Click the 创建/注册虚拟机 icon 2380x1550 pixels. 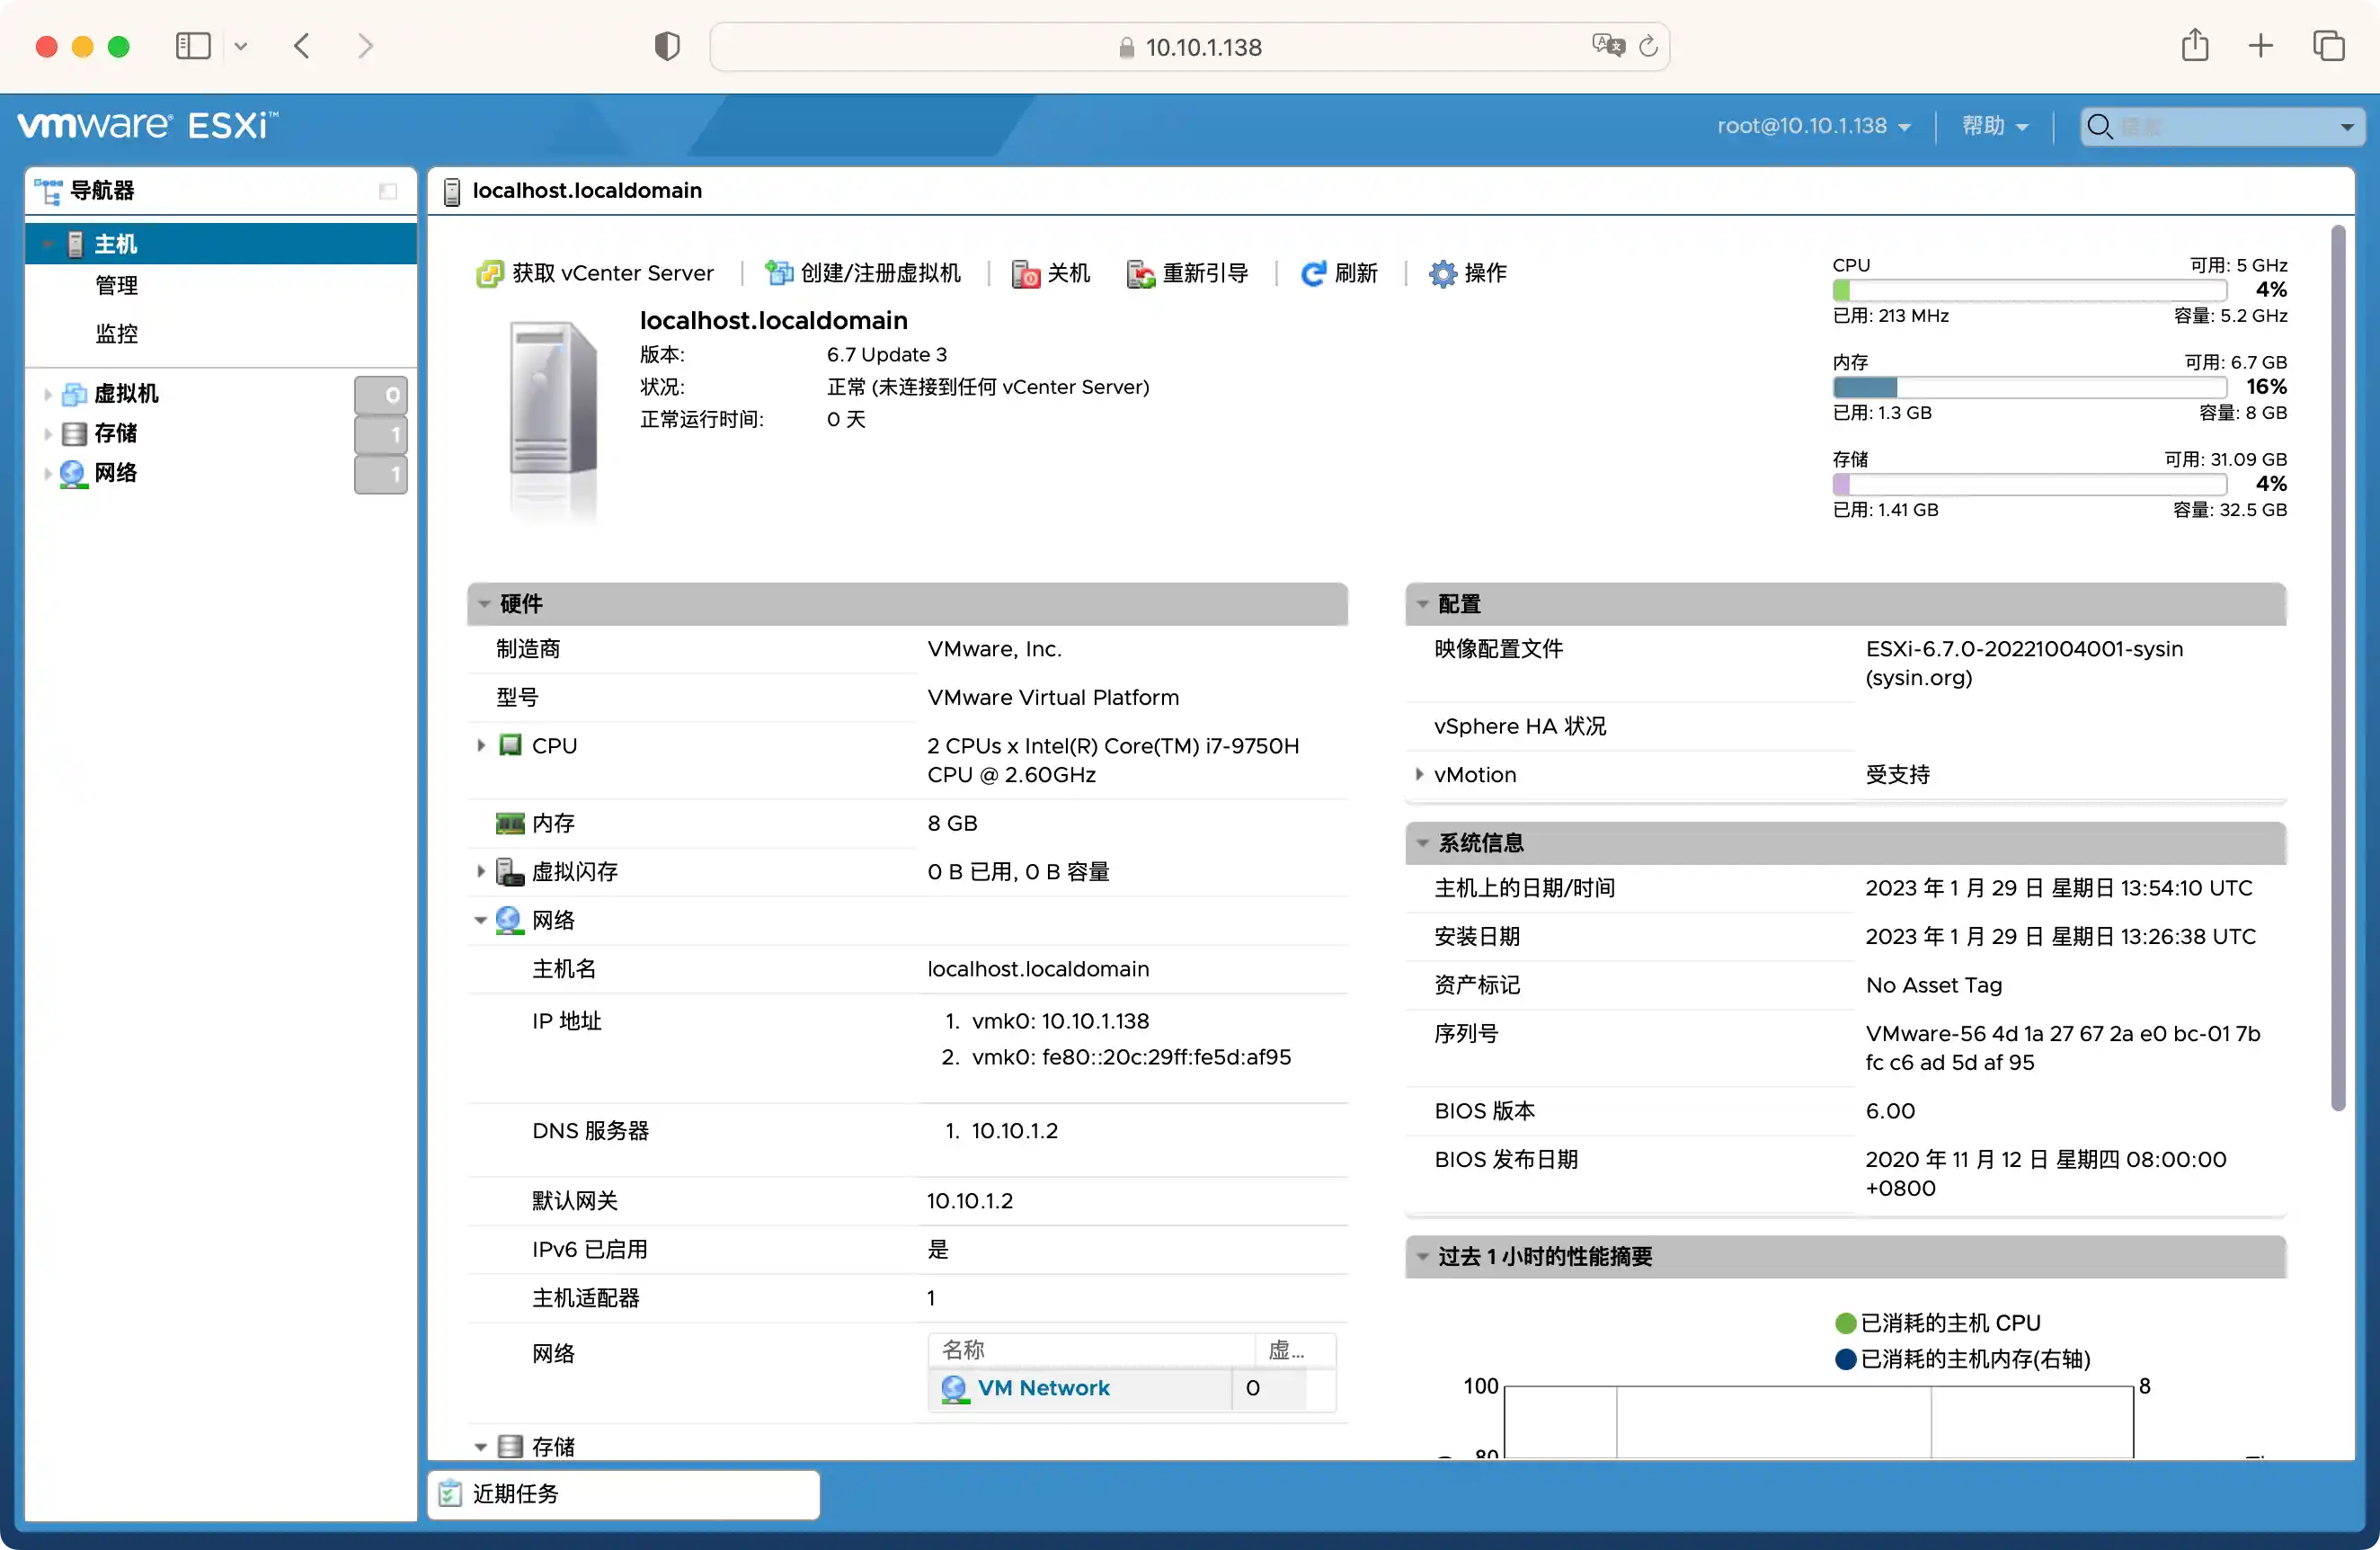774,272
